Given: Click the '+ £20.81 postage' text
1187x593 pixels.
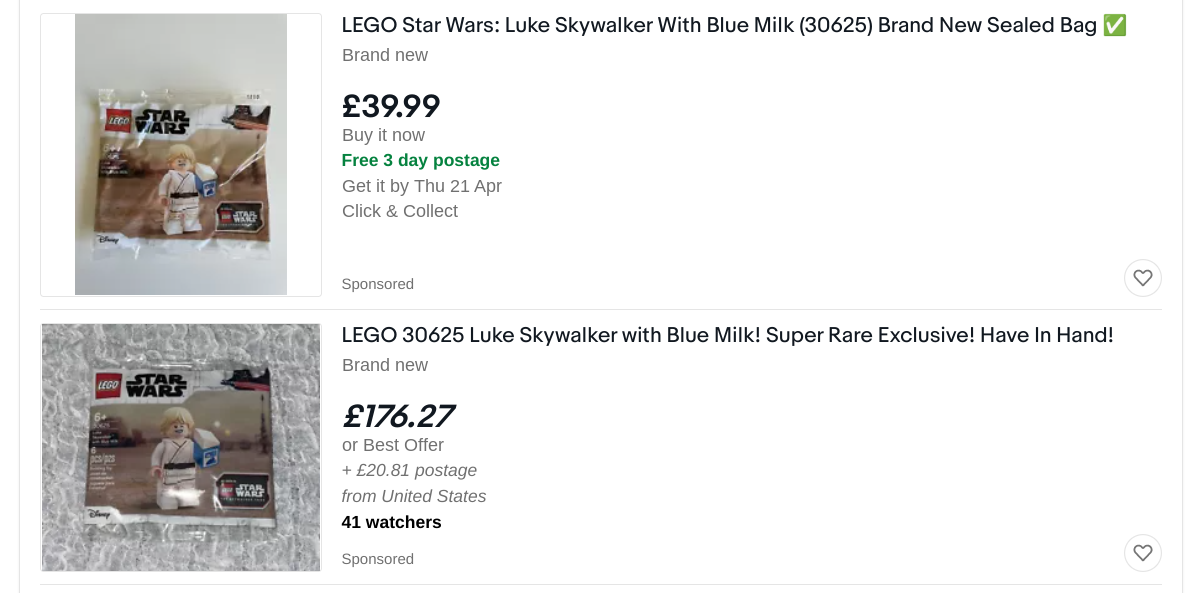Looking at the screenshot, I should coord(409,470).
